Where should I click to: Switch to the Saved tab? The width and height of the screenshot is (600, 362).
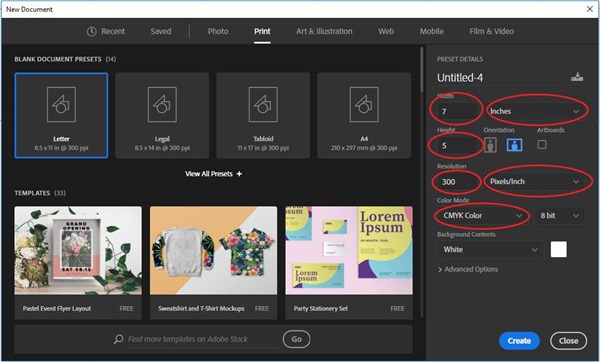pos(161,31)
